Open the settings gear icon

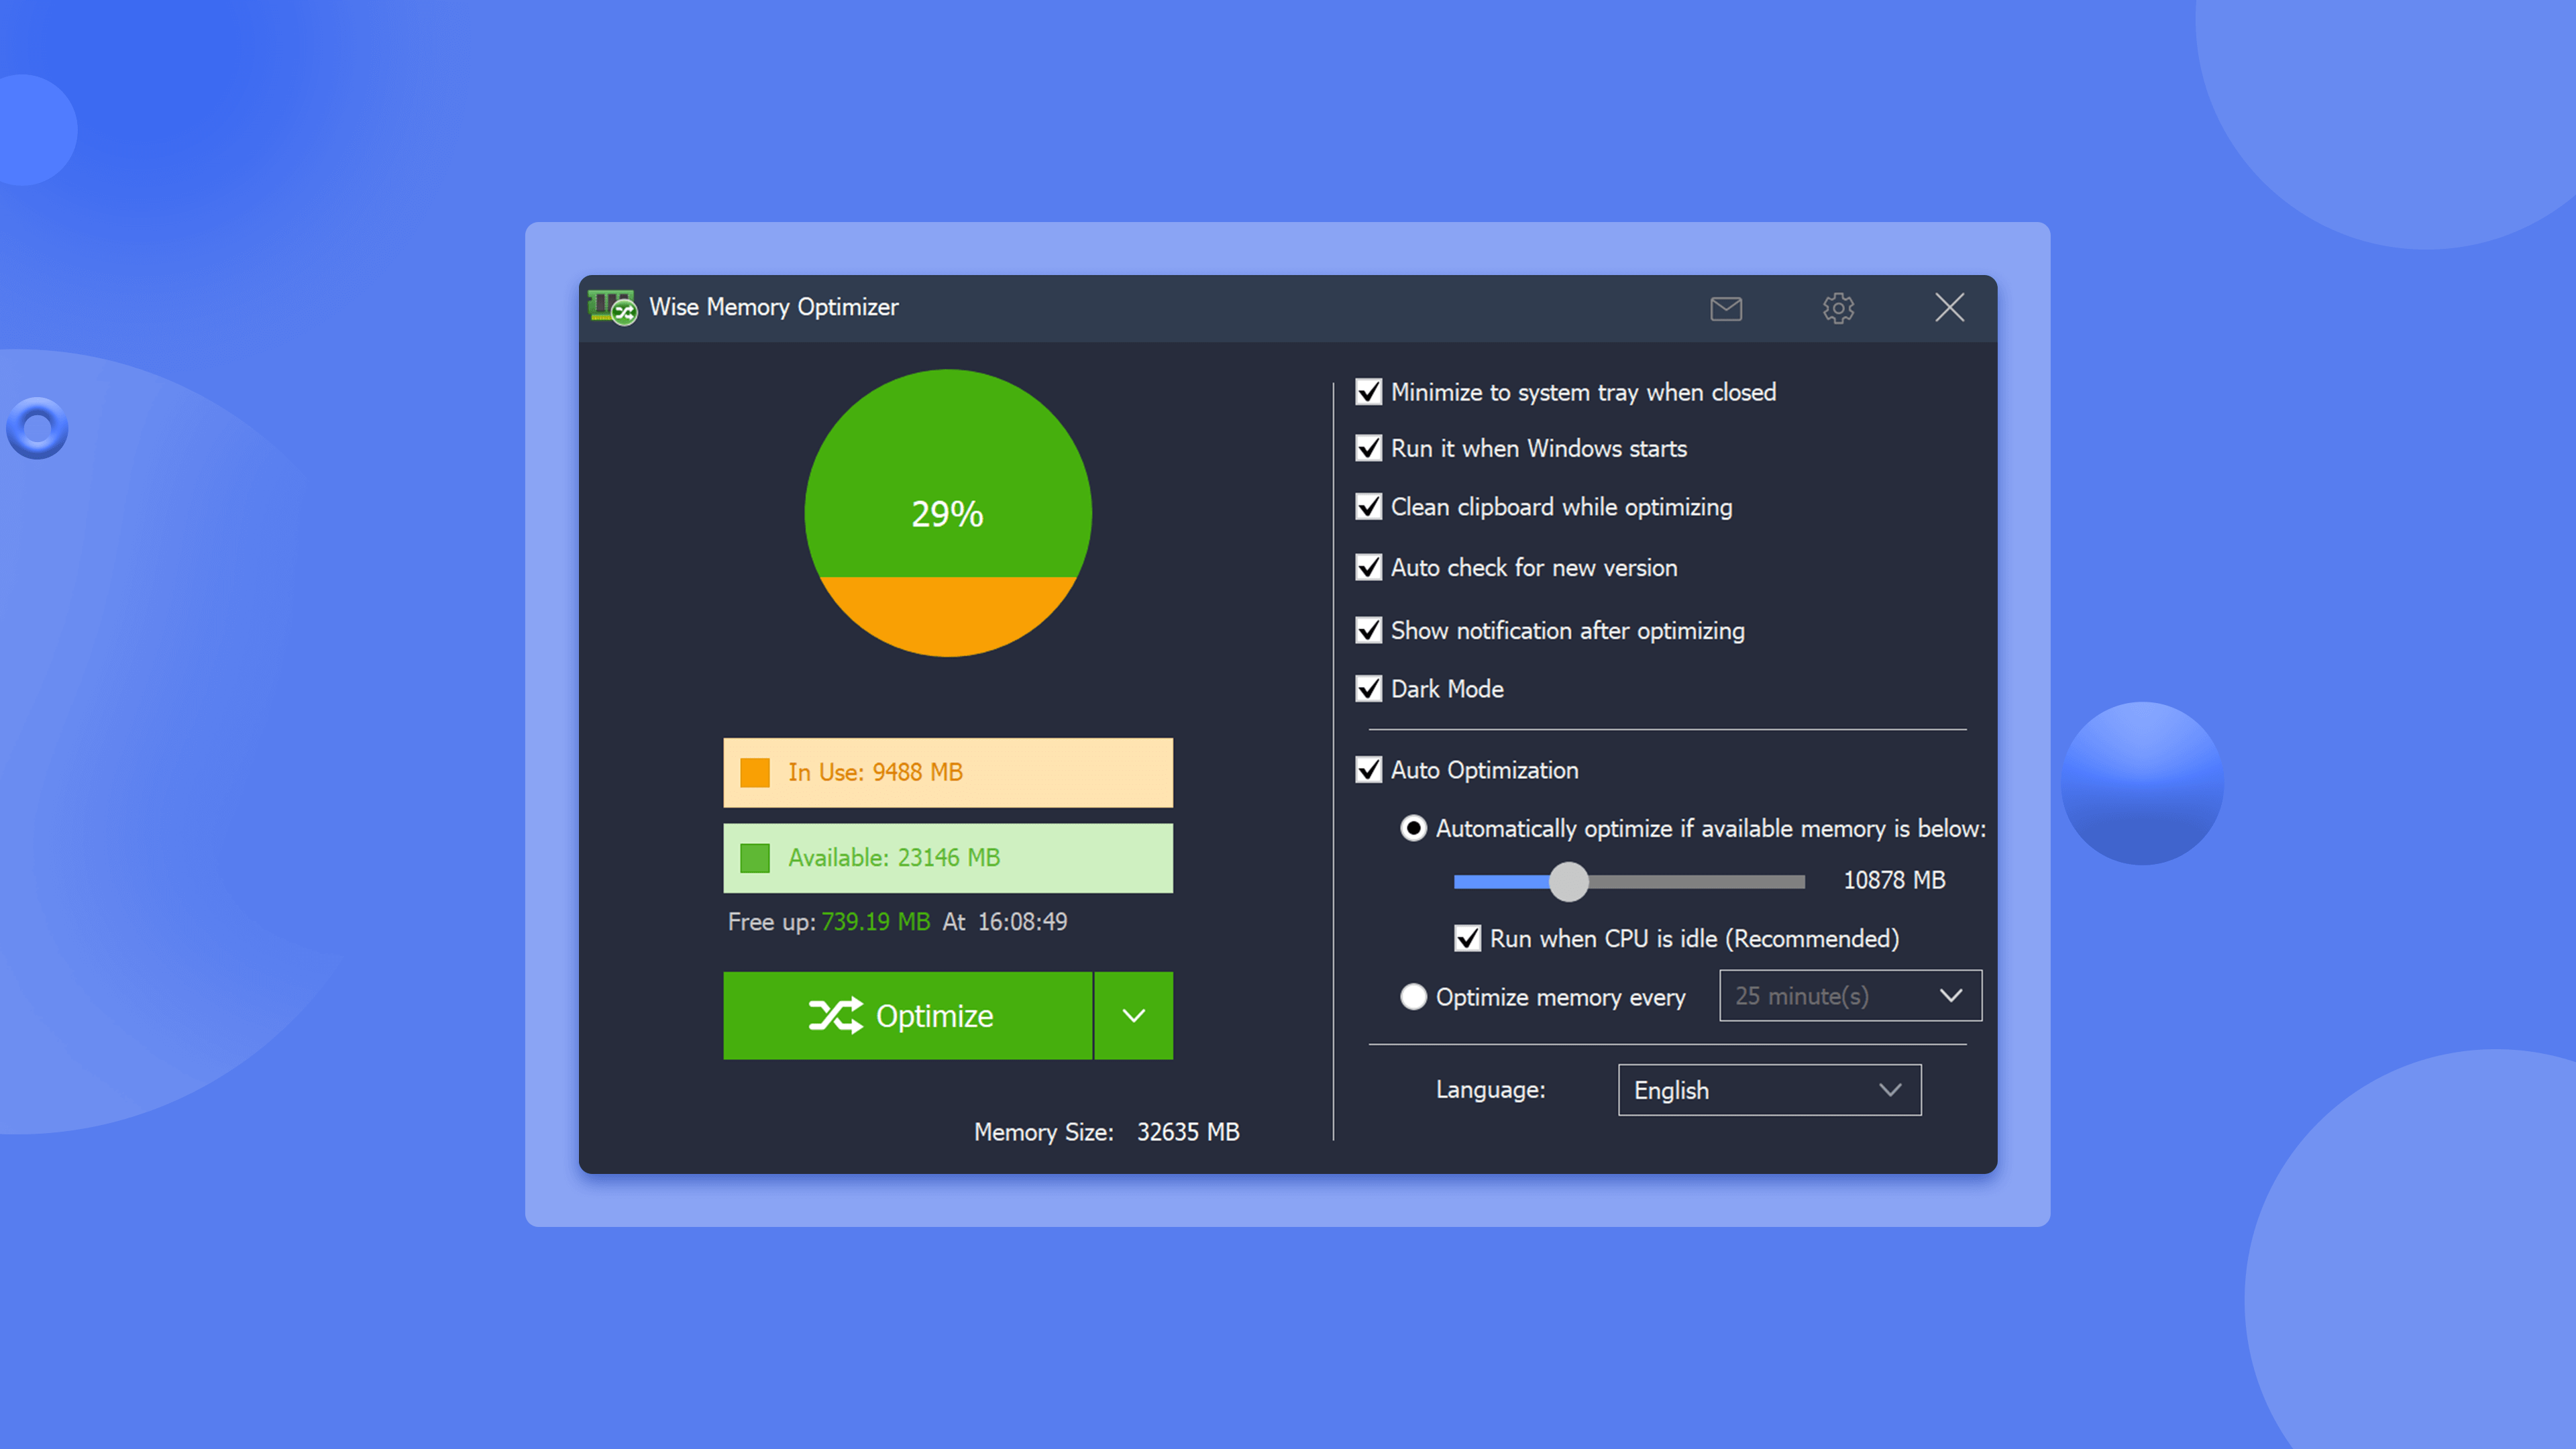(x=1838, y=308)
